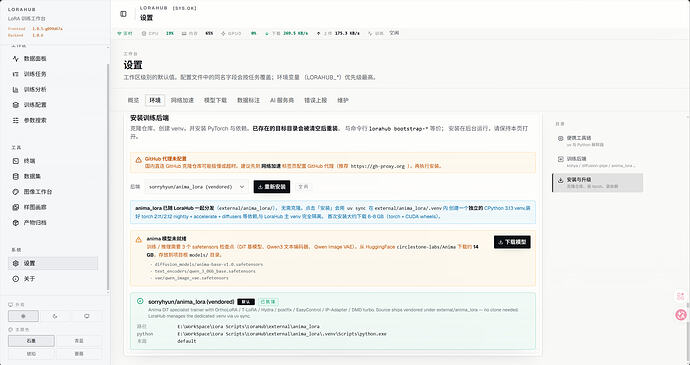
Task: Click the pink floating icon at bottom right
Action: [x=681, y=314]
